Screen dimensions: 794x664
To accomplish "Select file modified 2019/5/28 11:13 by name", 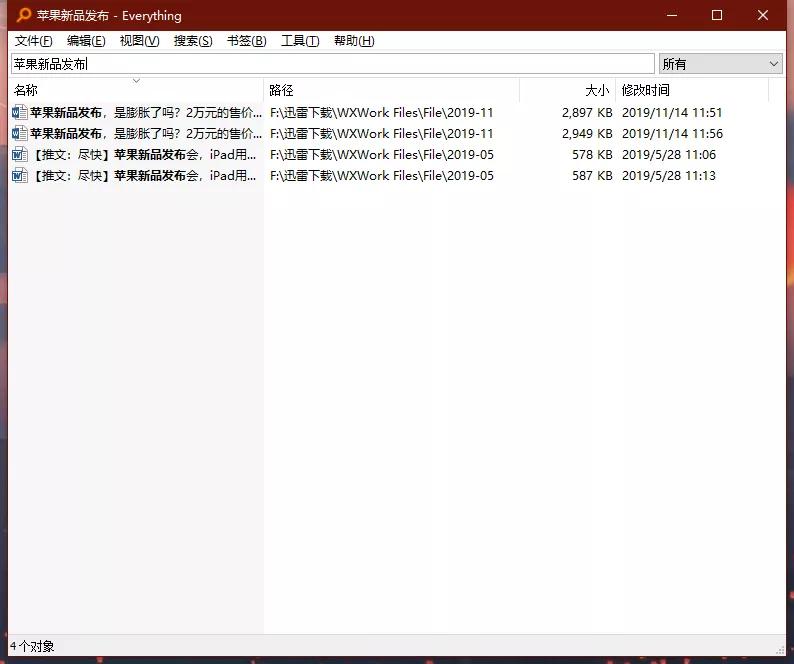I will (x=145, y=176).
